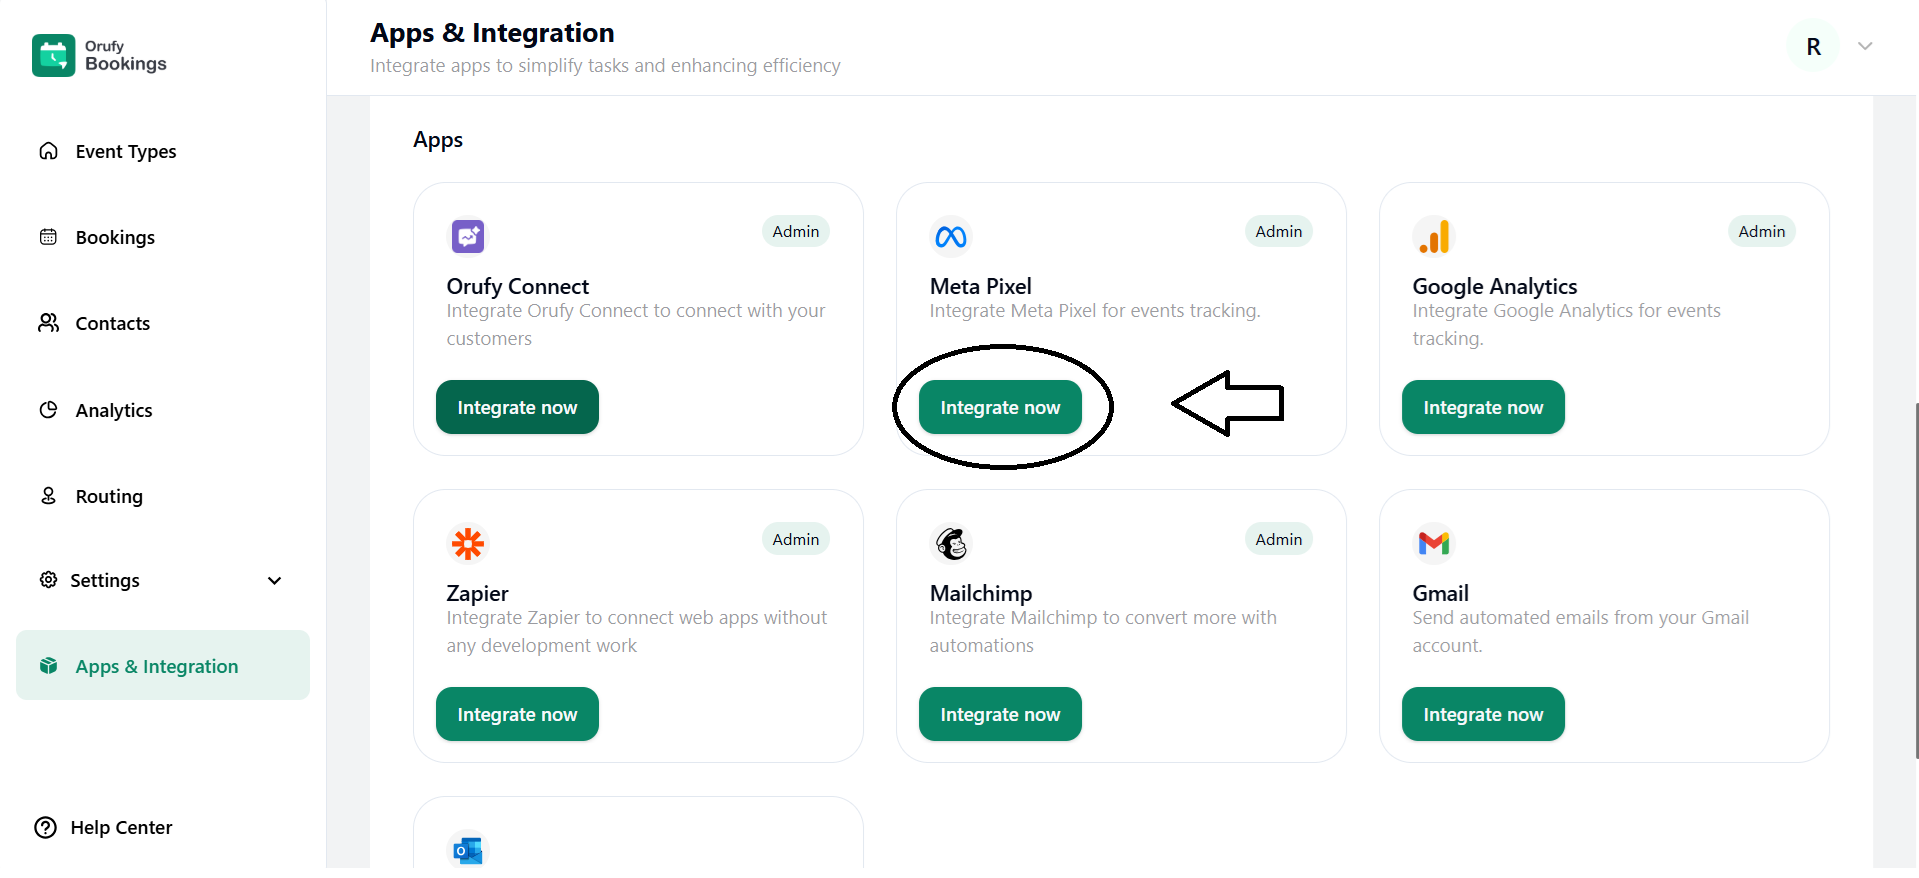The image size is (1919, 878).
Task: Click the Zapier logo icon
Action: point(468,544)
